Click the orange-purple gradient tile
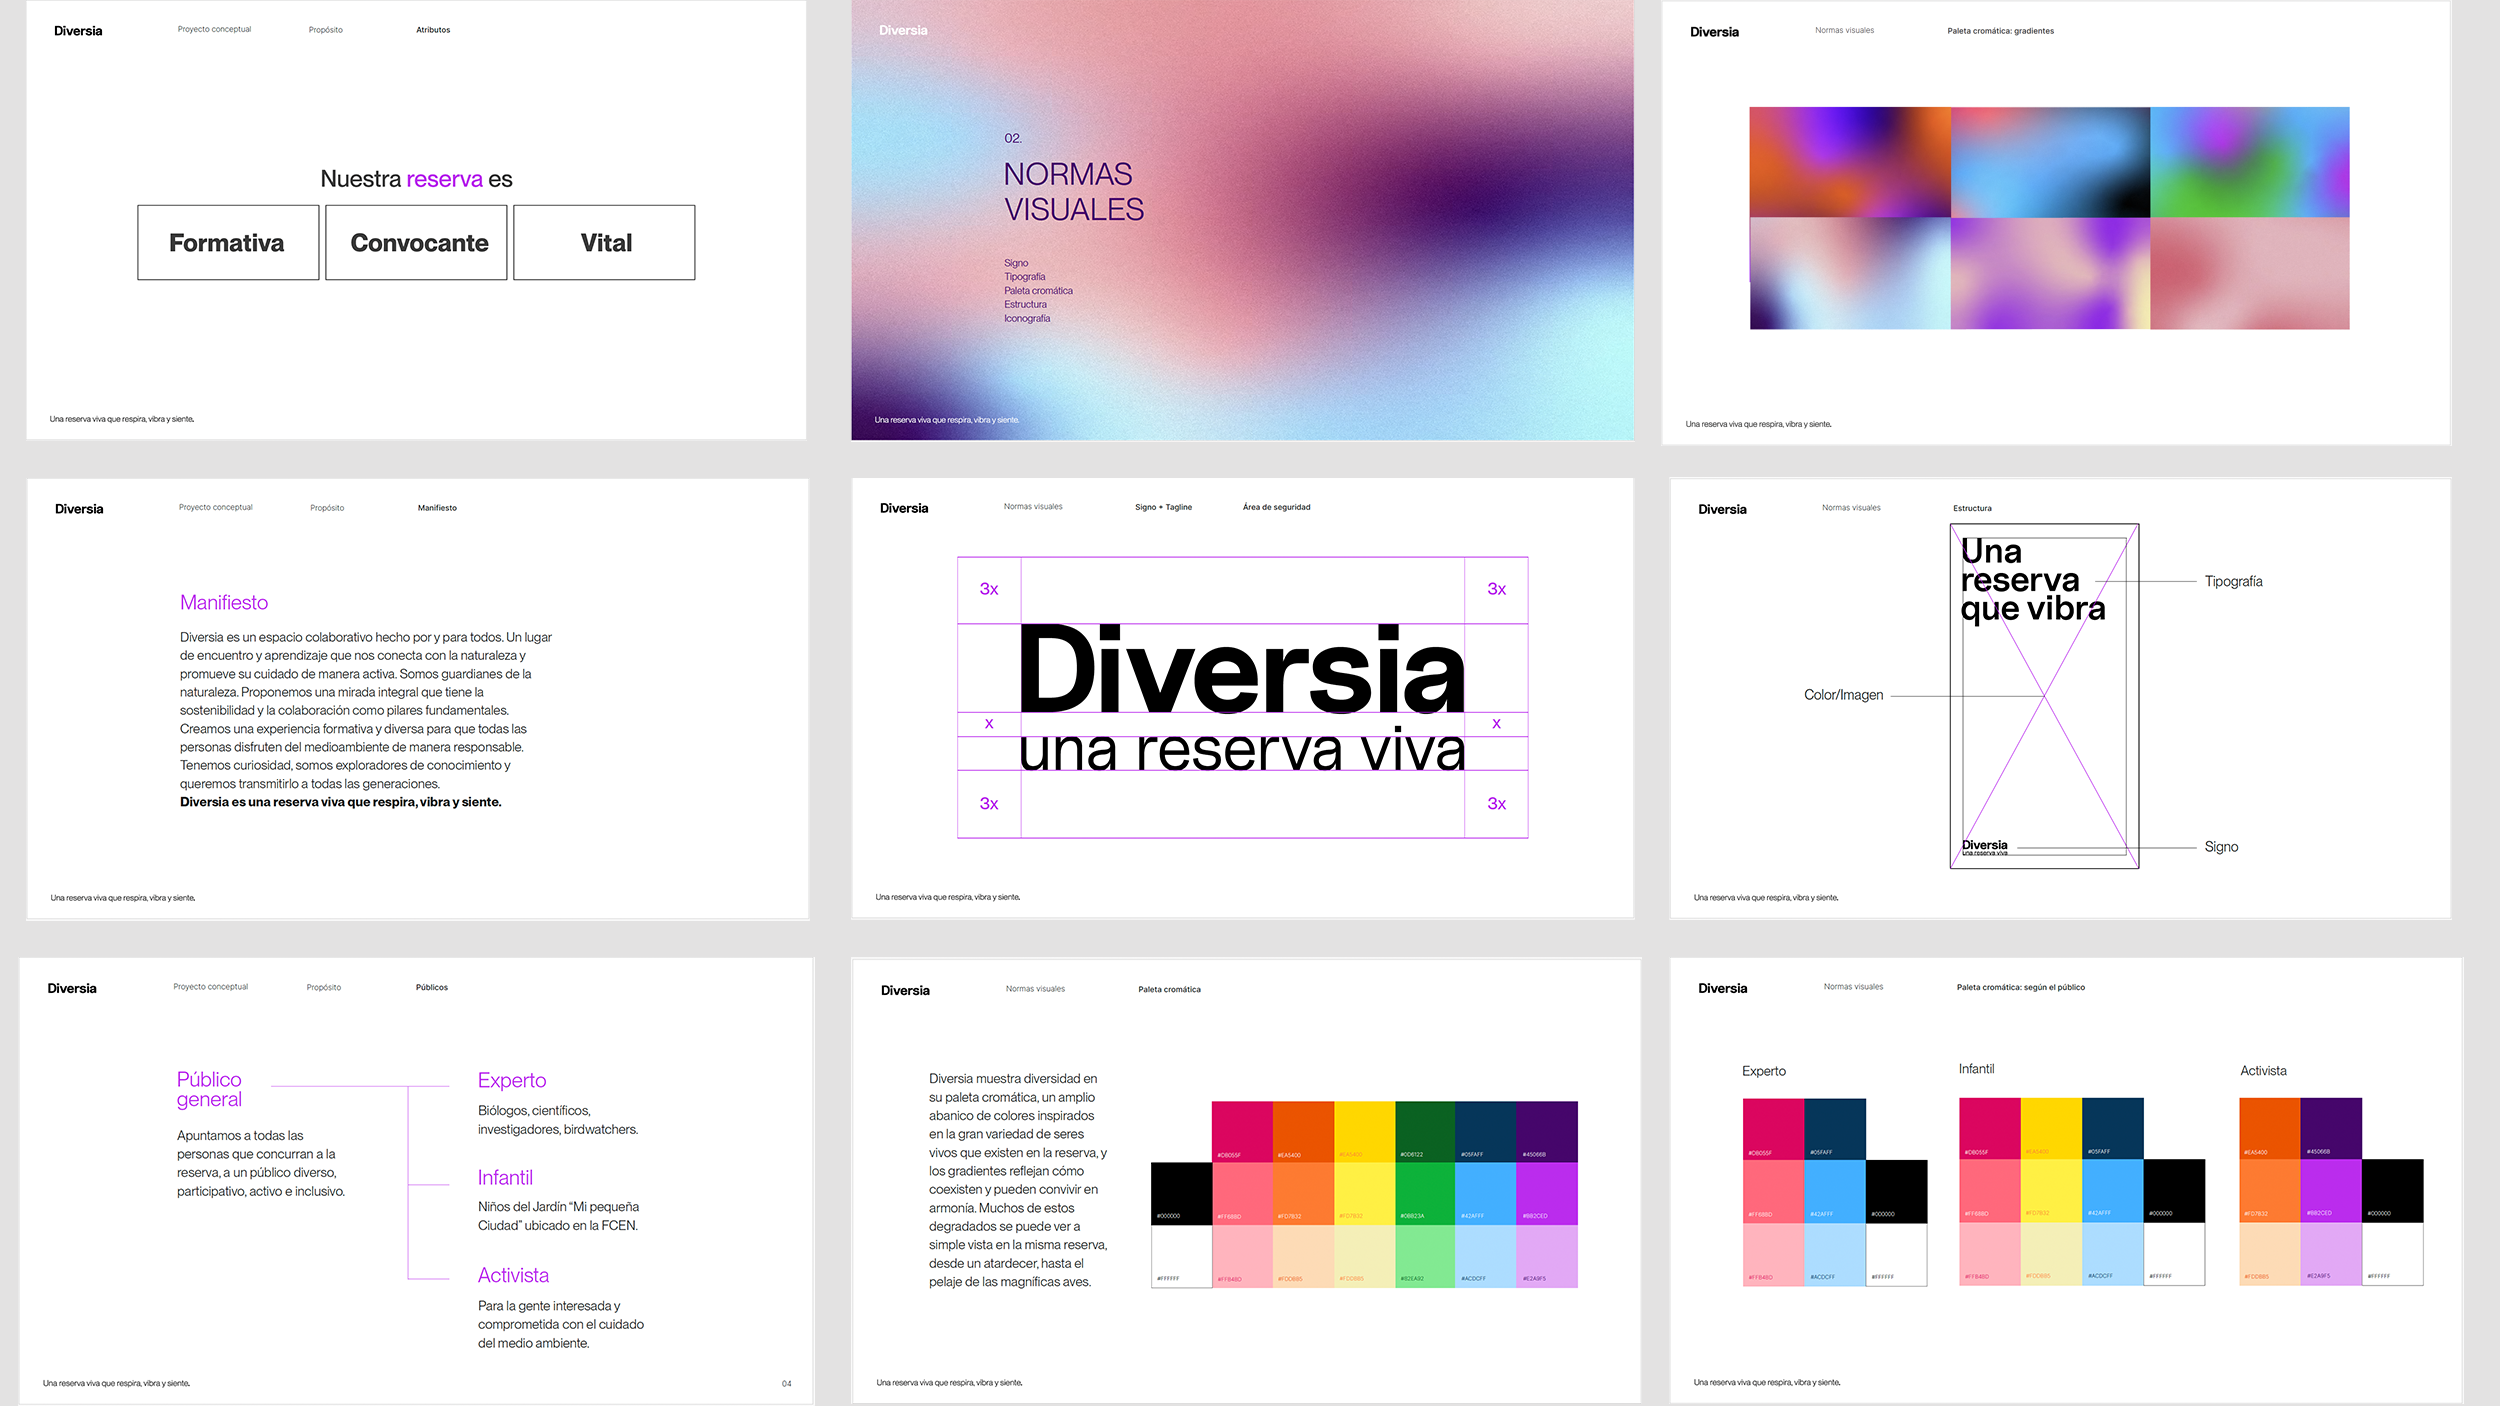Screen dimensions: 2500x1406 [x=1849, y=162]
